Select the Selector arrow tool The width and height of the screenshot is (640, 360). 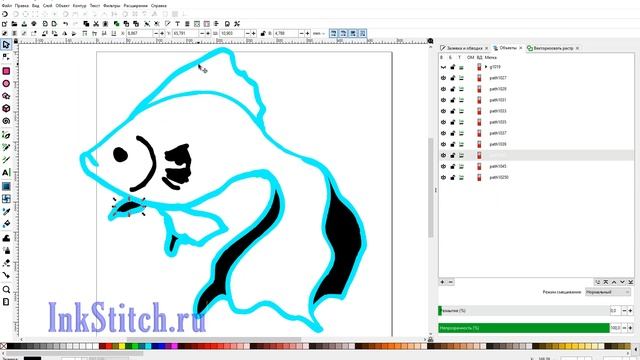pos(6,44)
